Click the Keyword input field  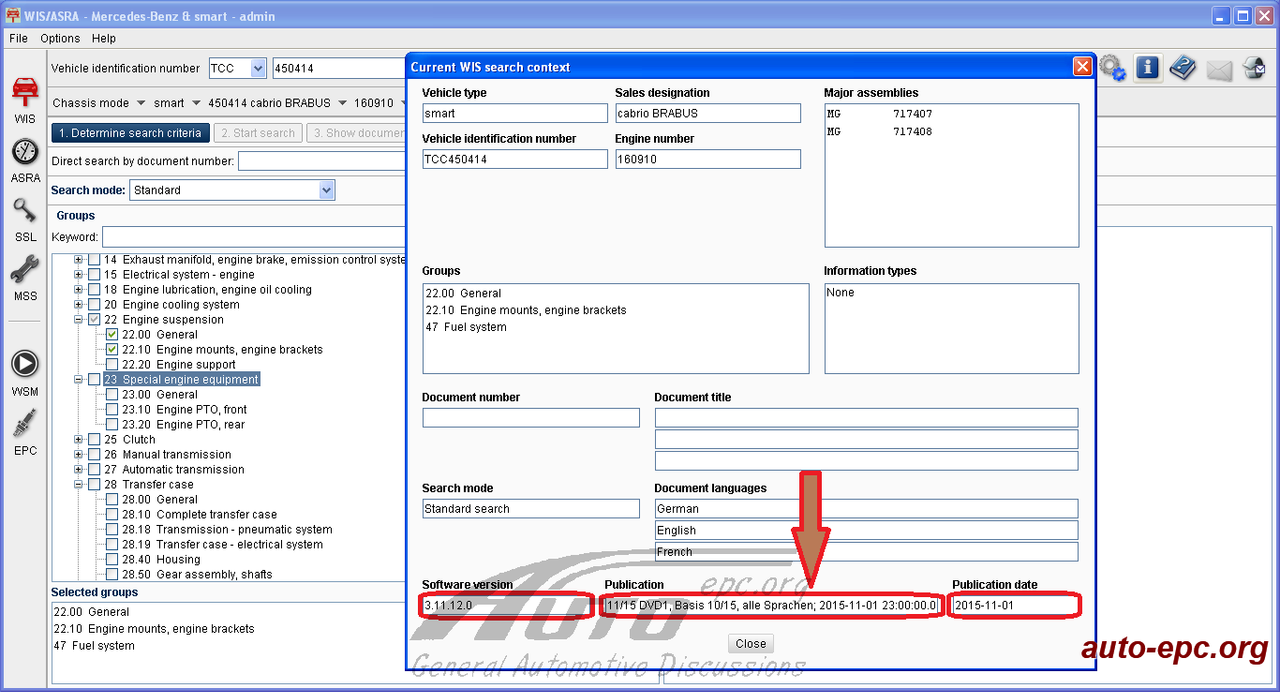click(253, 237)
